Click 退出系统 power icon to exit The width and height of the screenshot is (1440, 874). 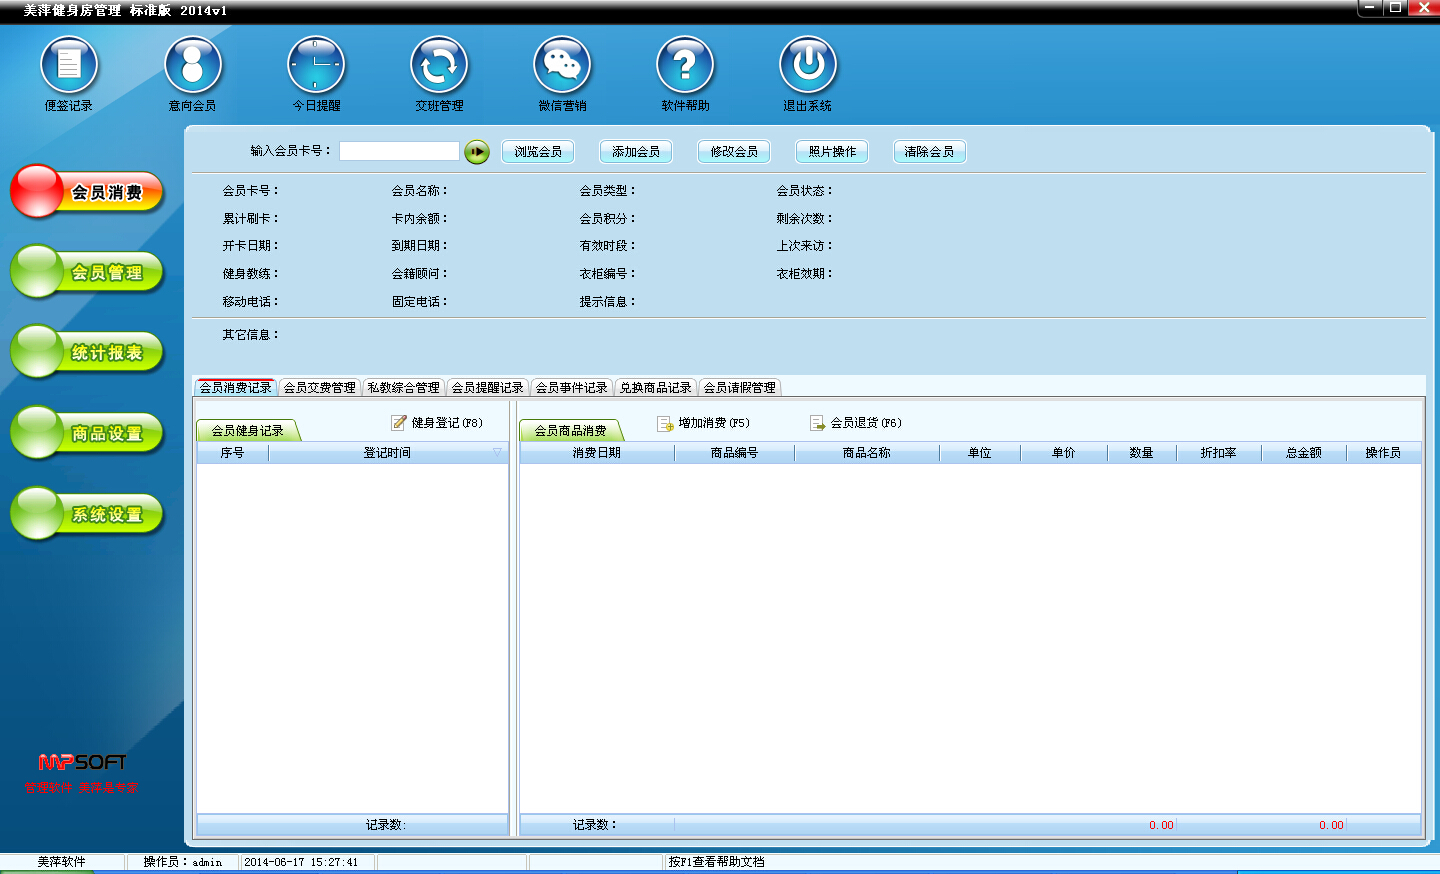tap(808, 66)
